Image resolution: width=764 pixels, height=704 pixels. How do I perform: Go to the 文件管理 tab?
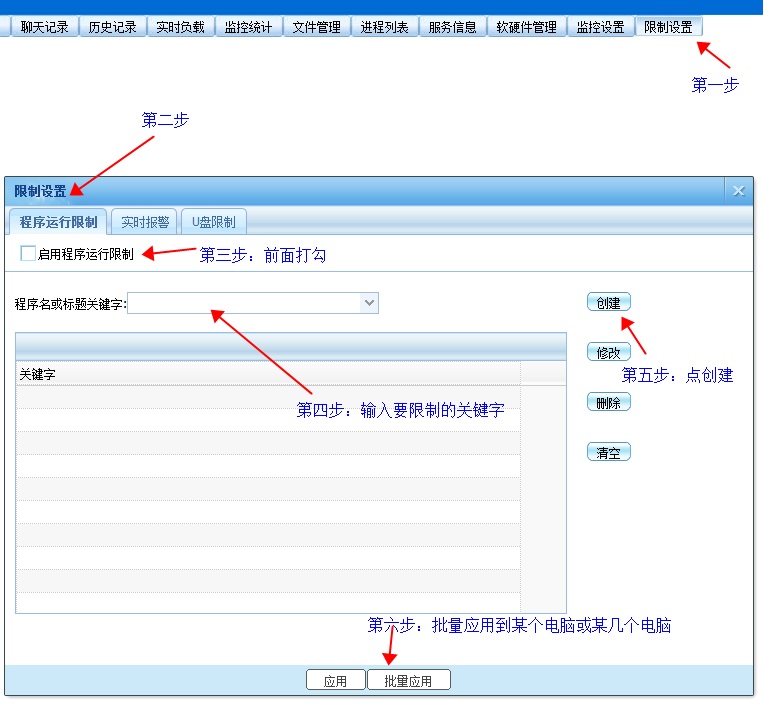317,27
